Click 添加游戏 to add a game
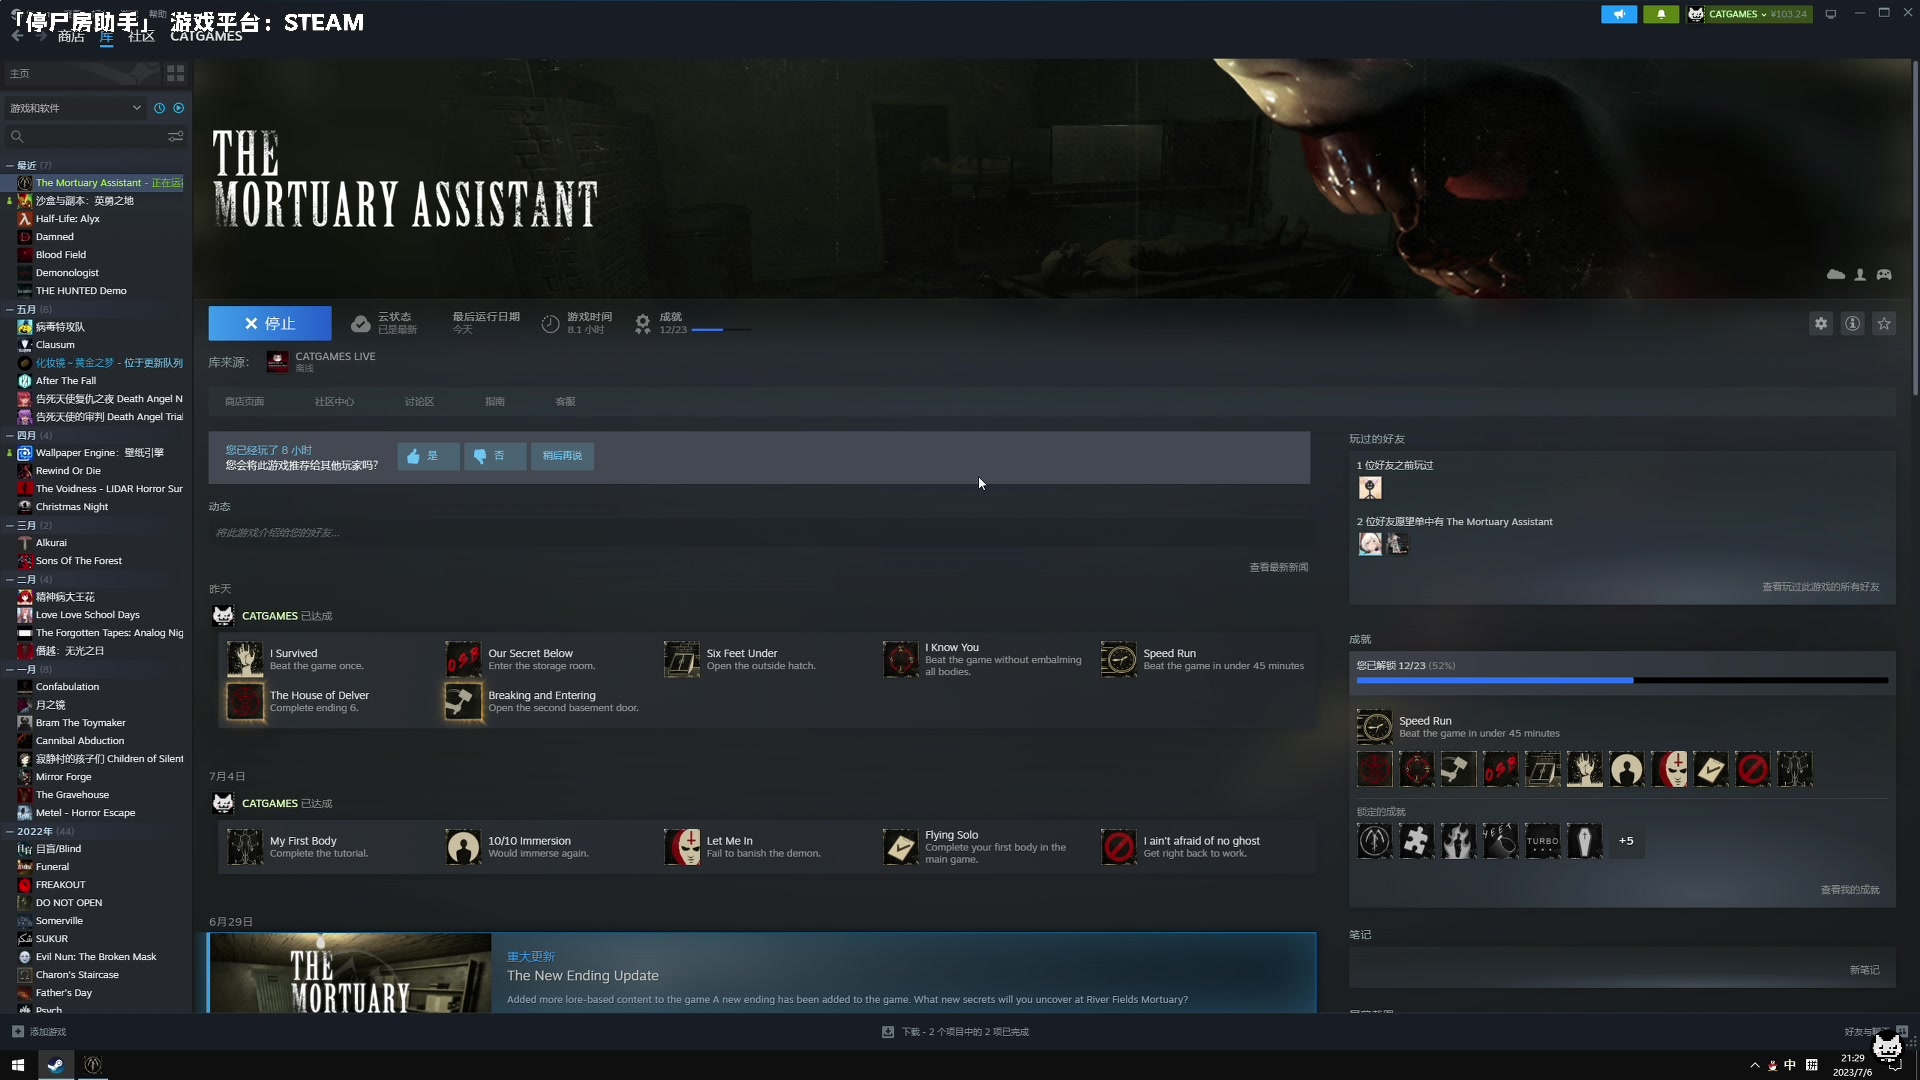The width and height of the screenshot is (1920, 1080). click(x=39, y=1032)
